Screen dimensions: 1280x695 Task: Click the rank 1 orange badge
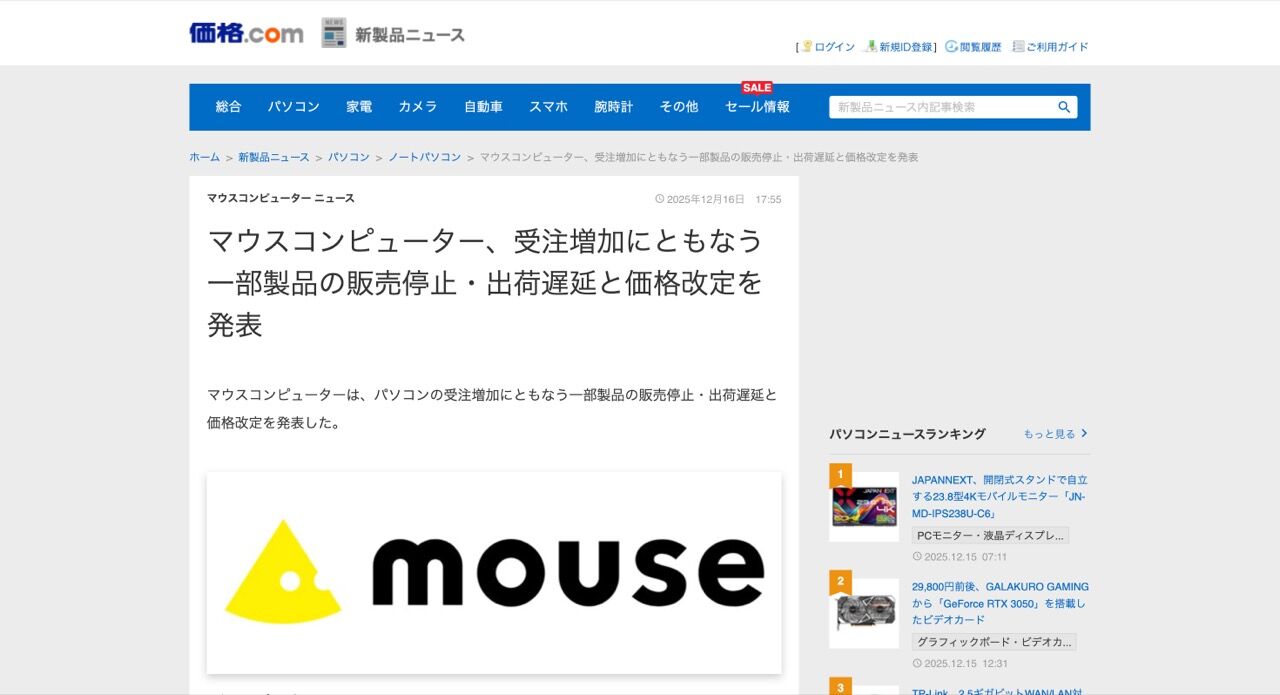pos(841,474)
